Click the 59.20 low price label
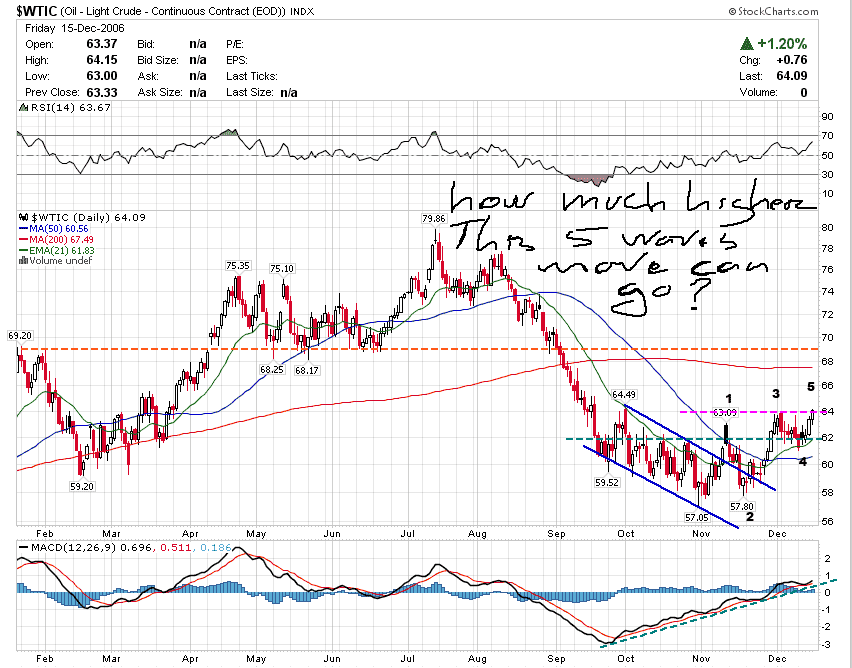 click(x=82, y=486)
